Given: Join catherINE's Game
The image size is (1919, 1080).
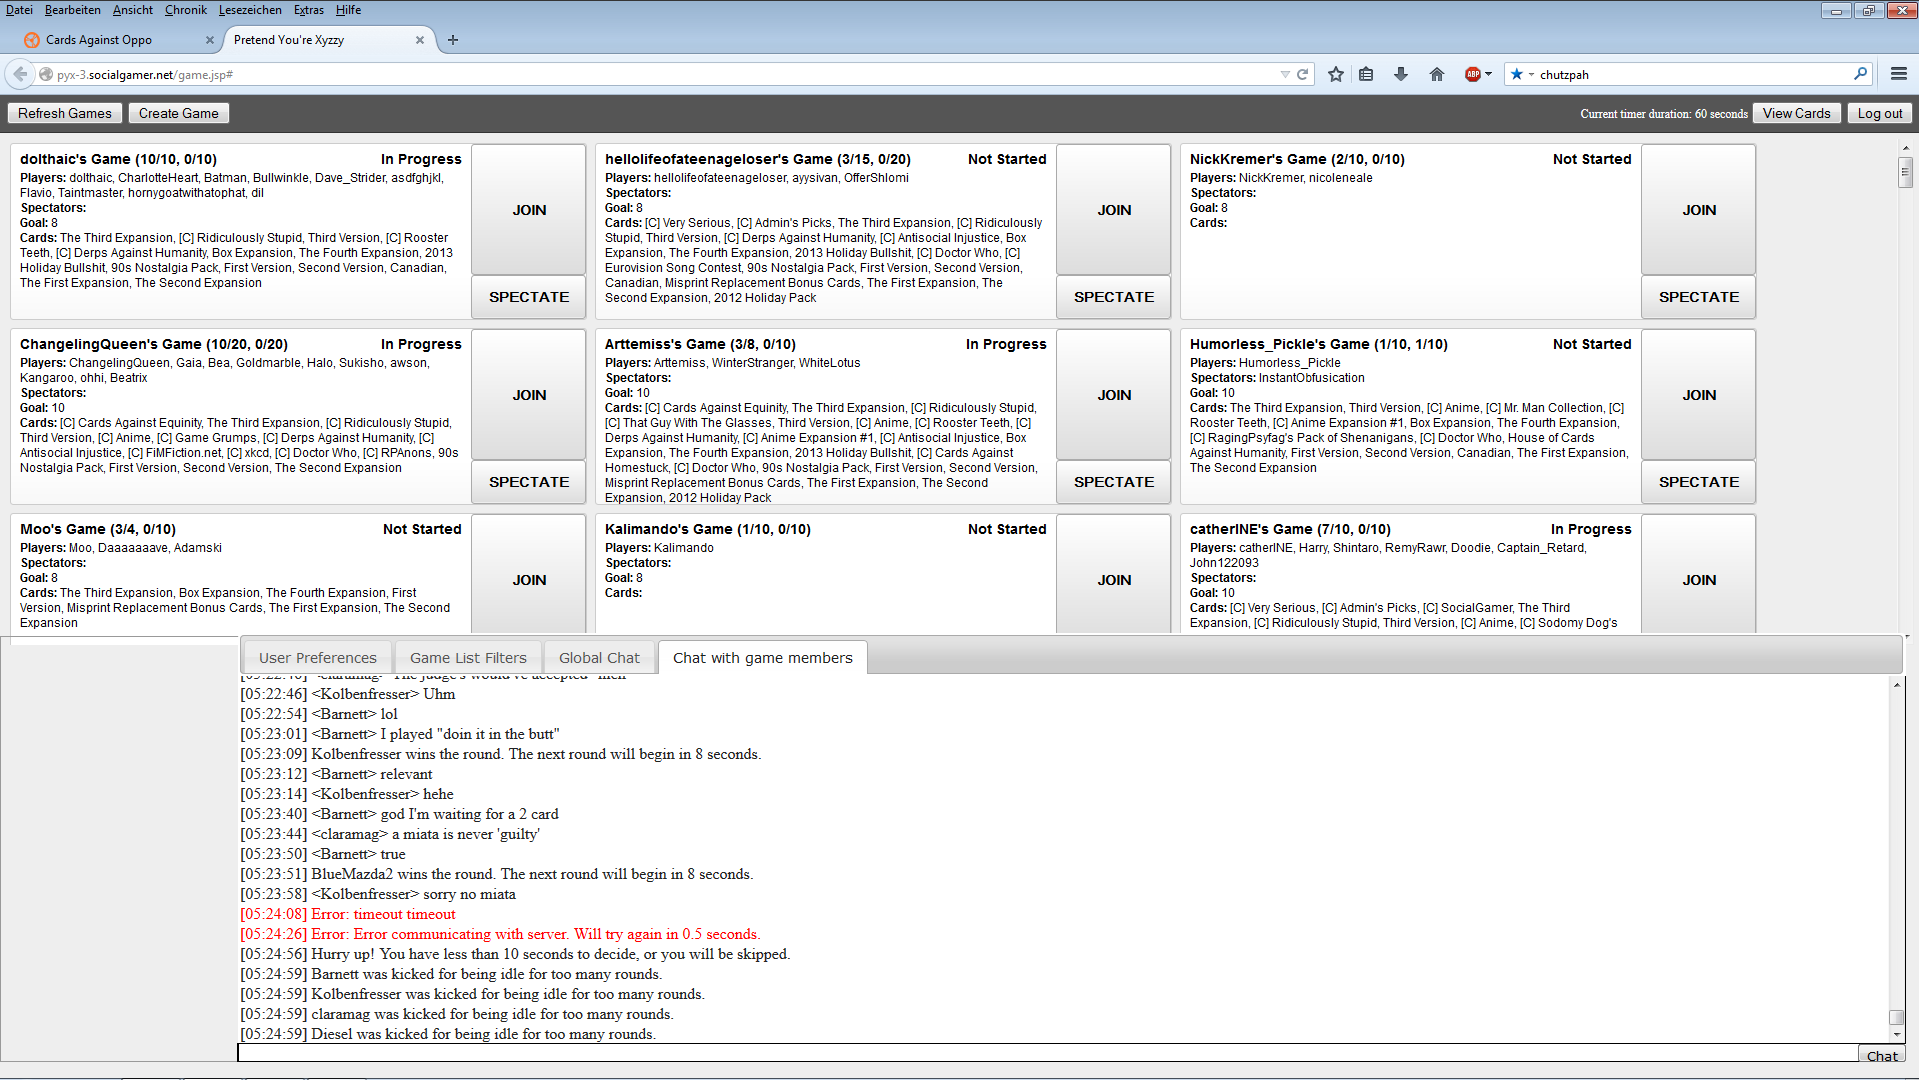Looking at the screenshot, I should point(1699,575).
